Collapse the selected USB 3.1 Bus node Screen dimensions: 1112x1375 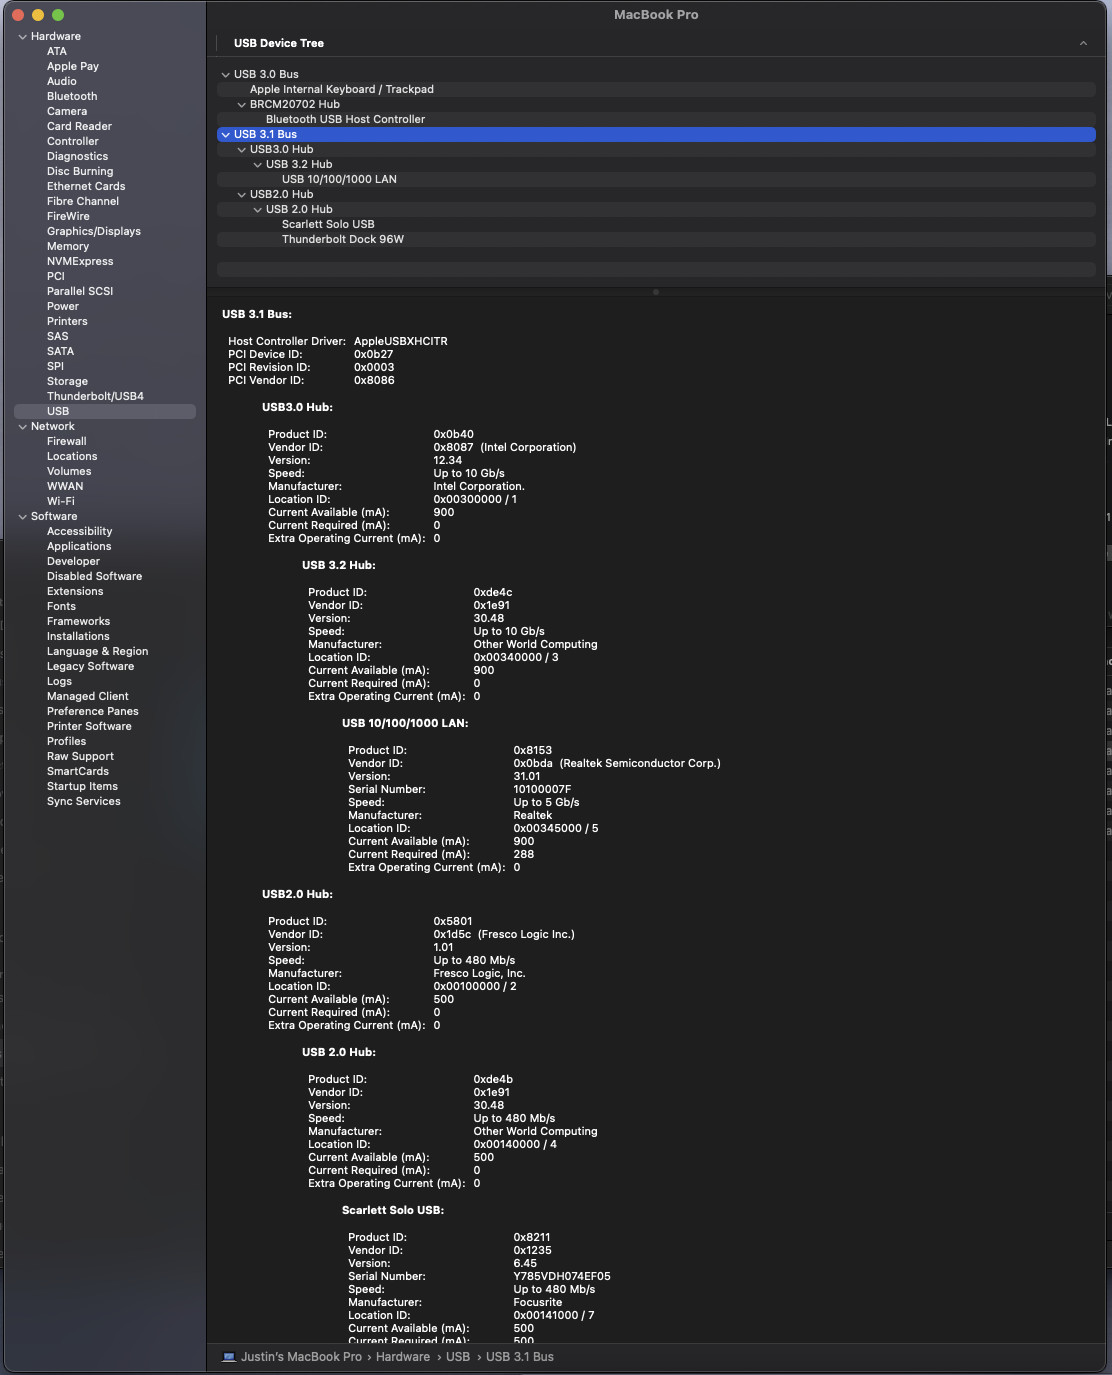pos(225,135)
